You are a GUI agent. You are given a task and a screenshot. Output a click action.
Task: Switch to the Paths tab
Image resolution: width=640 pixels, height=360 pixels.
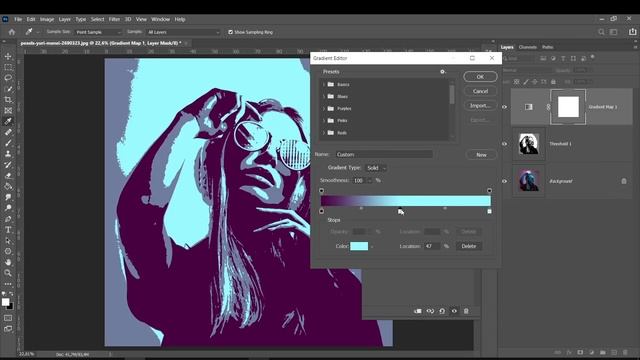pos(547,47)
